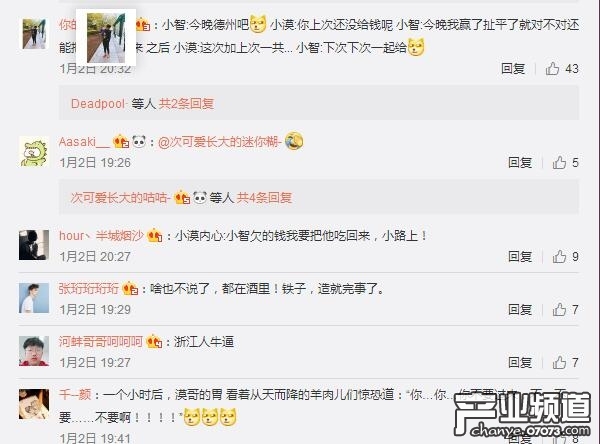
Task: Like 河蚌哥哥呵呵呵's comment about 浙江人牛逼
Action: [x=559, y=362]
